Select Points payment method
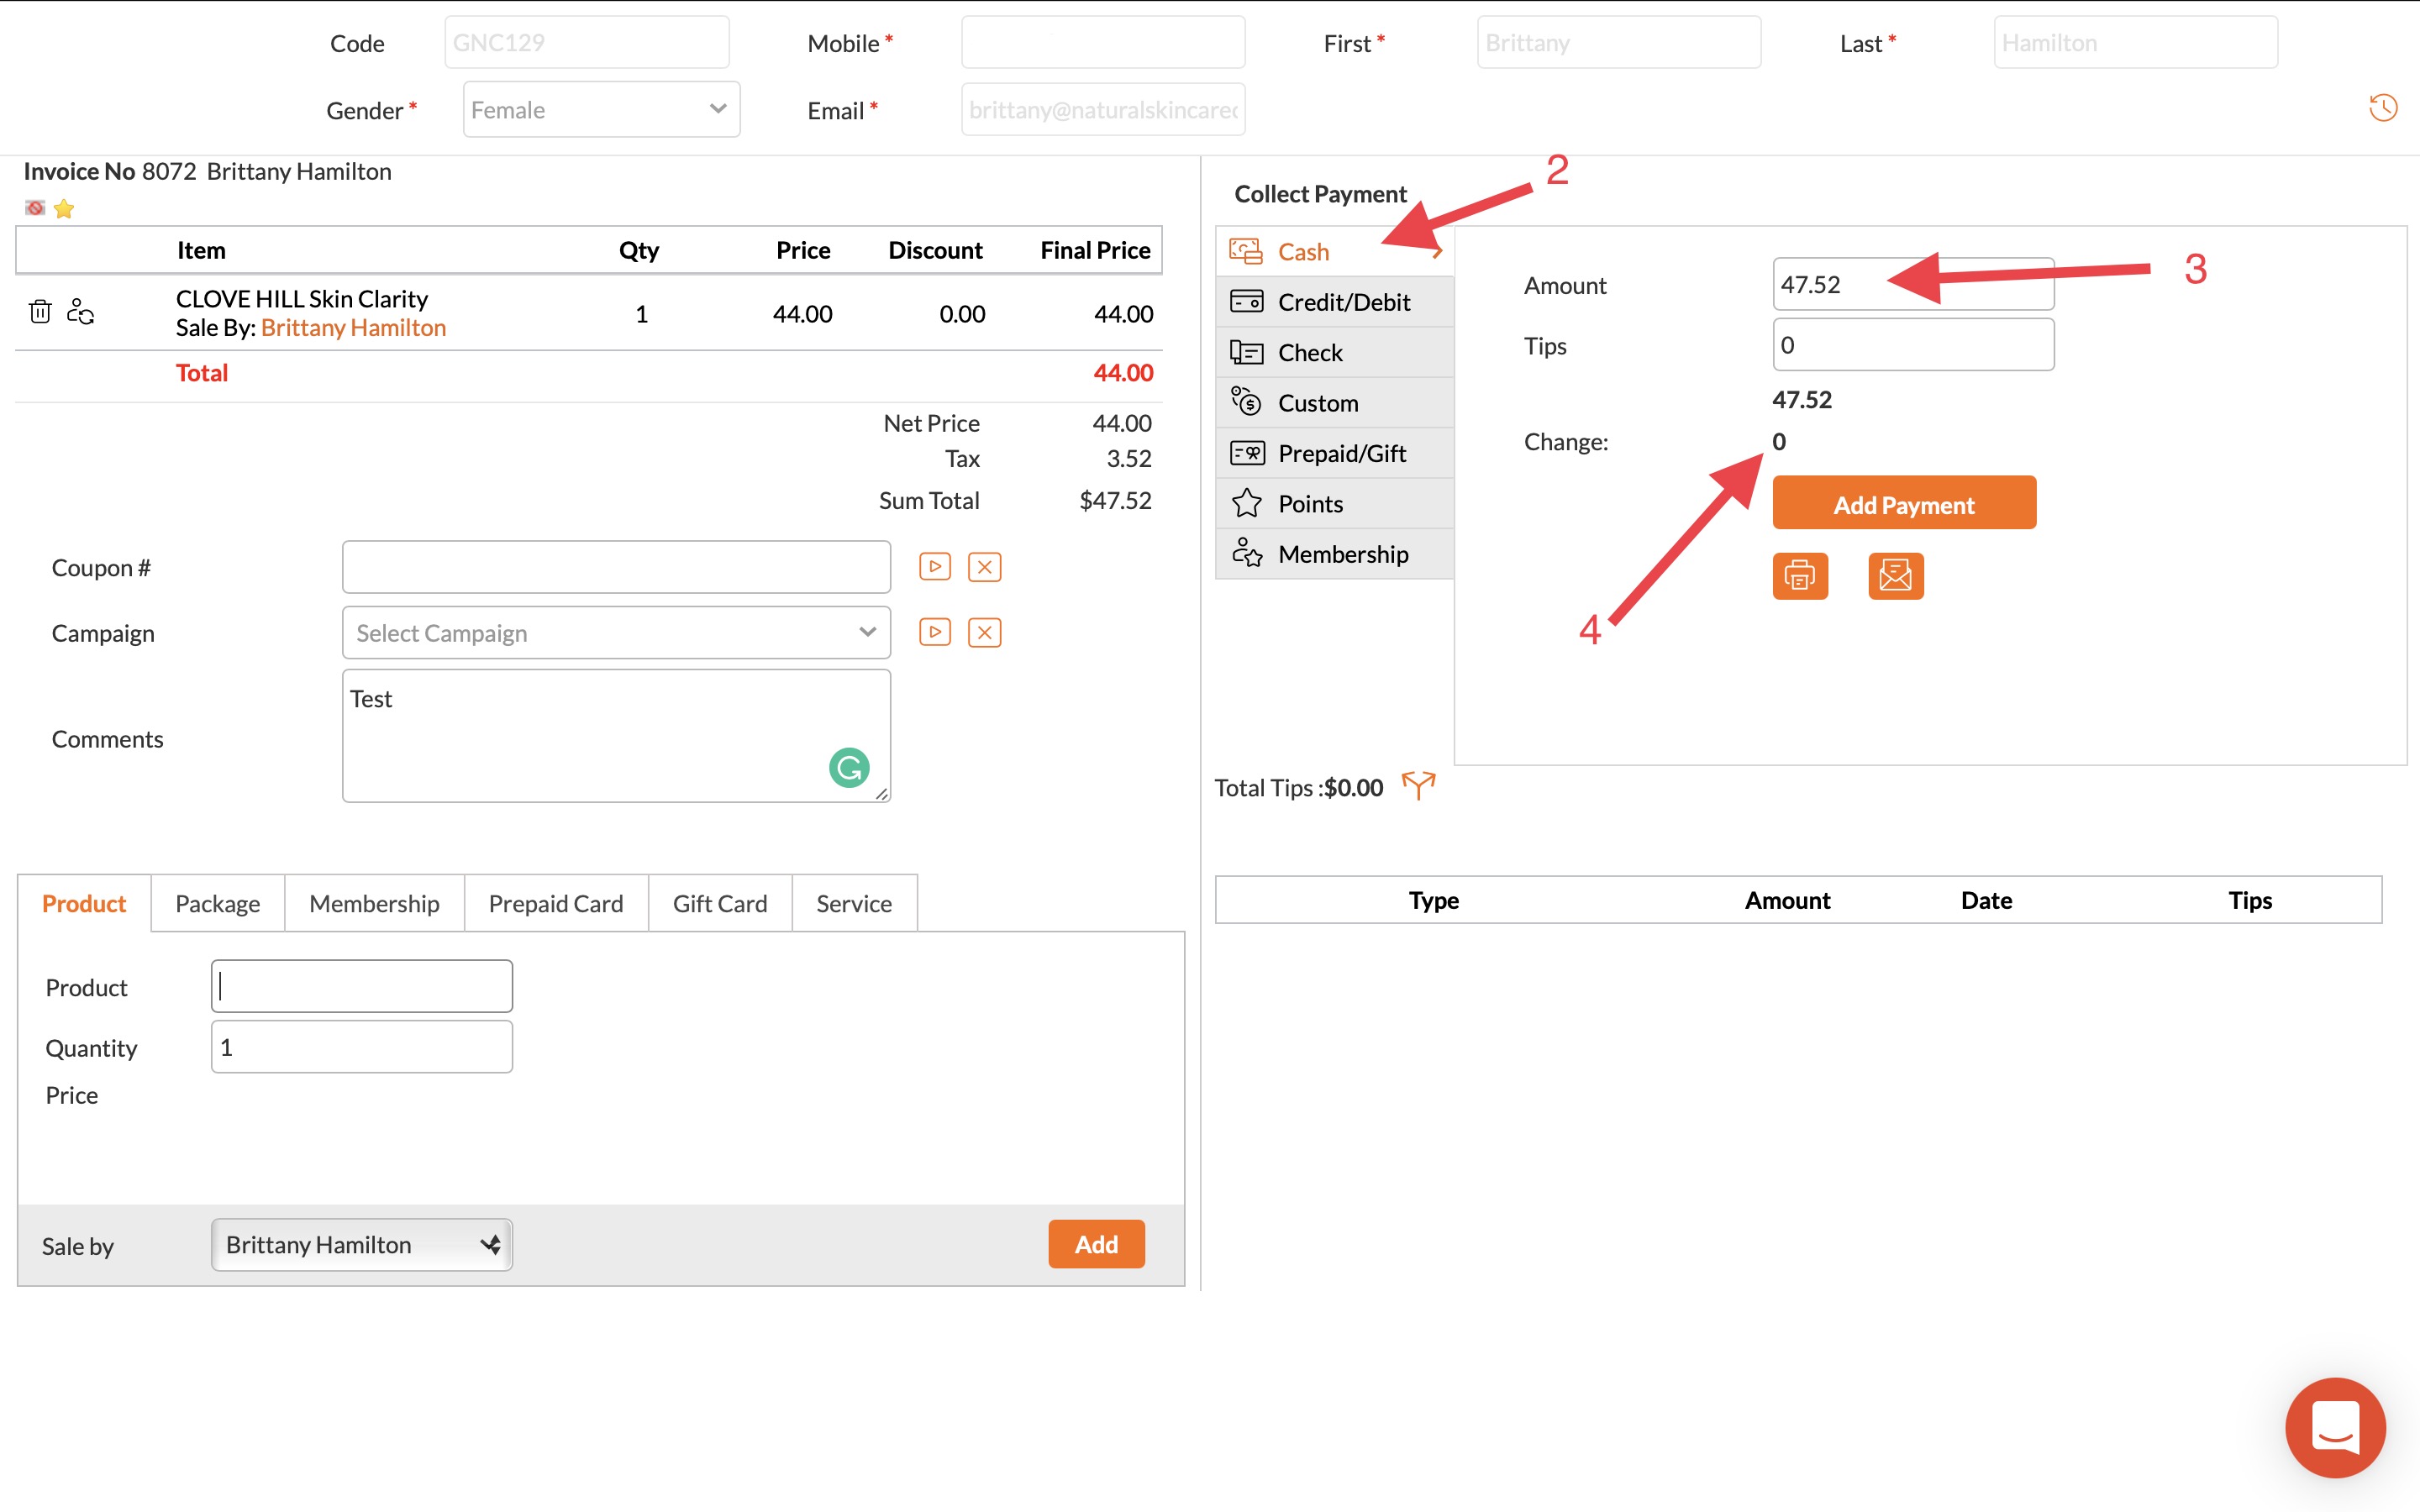 pyautogui.click(x=1335, y=503)
